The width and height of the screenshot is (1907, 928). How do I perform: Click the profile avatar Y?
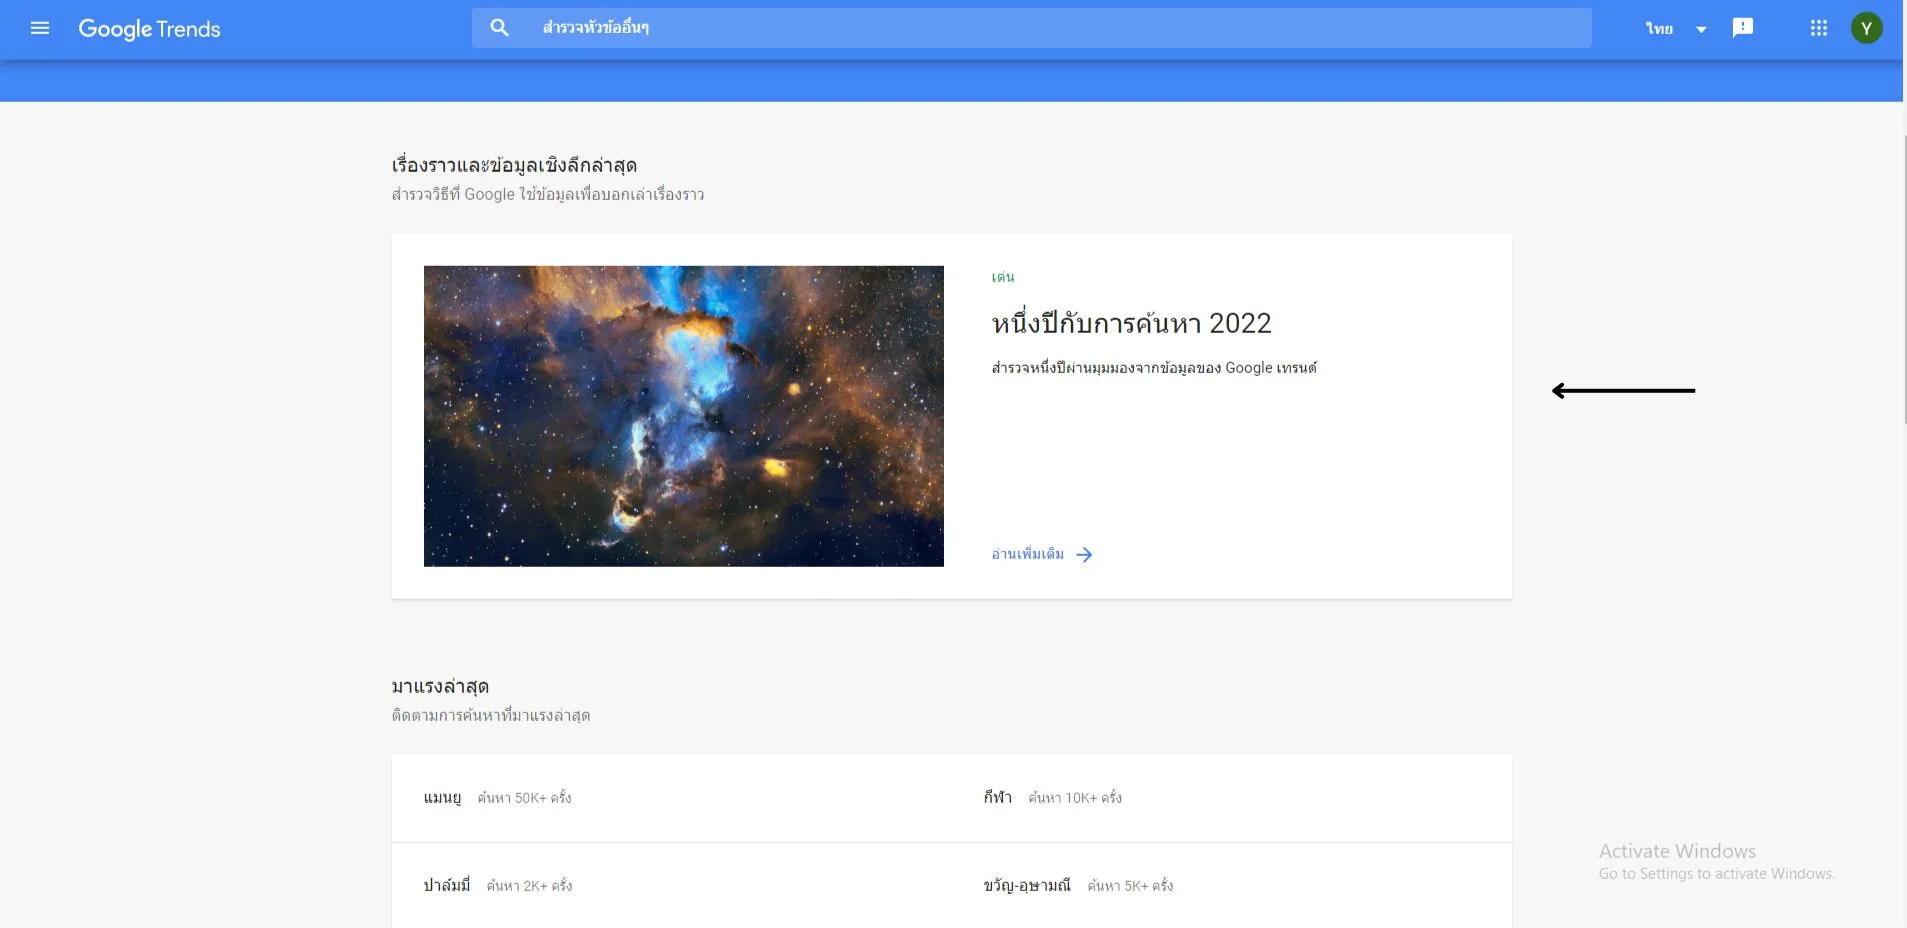(x=1868, y=27)
